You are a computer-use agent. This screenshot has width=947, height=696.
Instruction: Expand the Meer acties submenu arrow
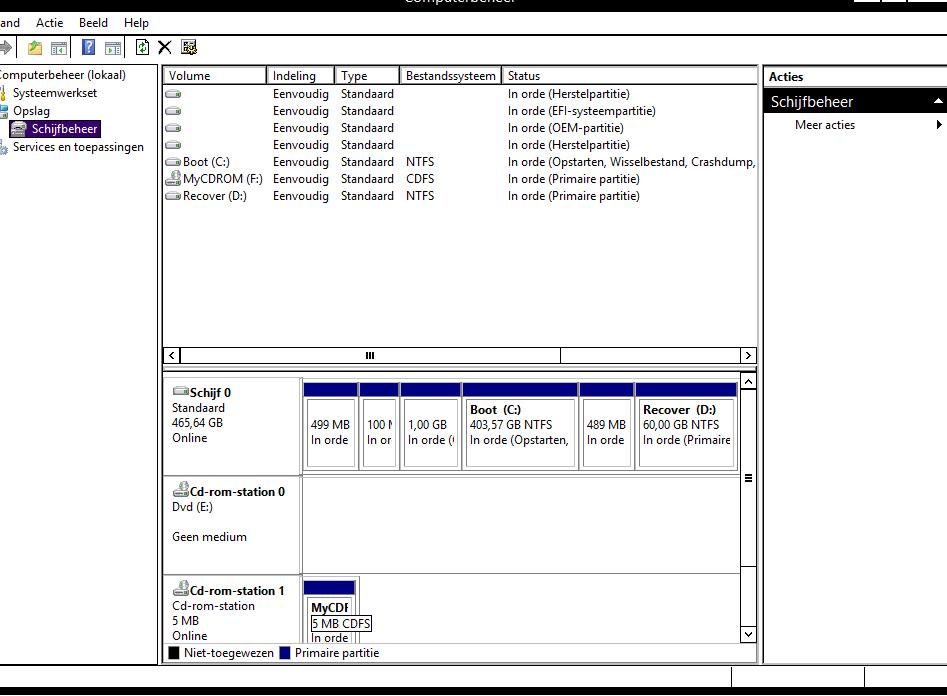coord(939,125)
